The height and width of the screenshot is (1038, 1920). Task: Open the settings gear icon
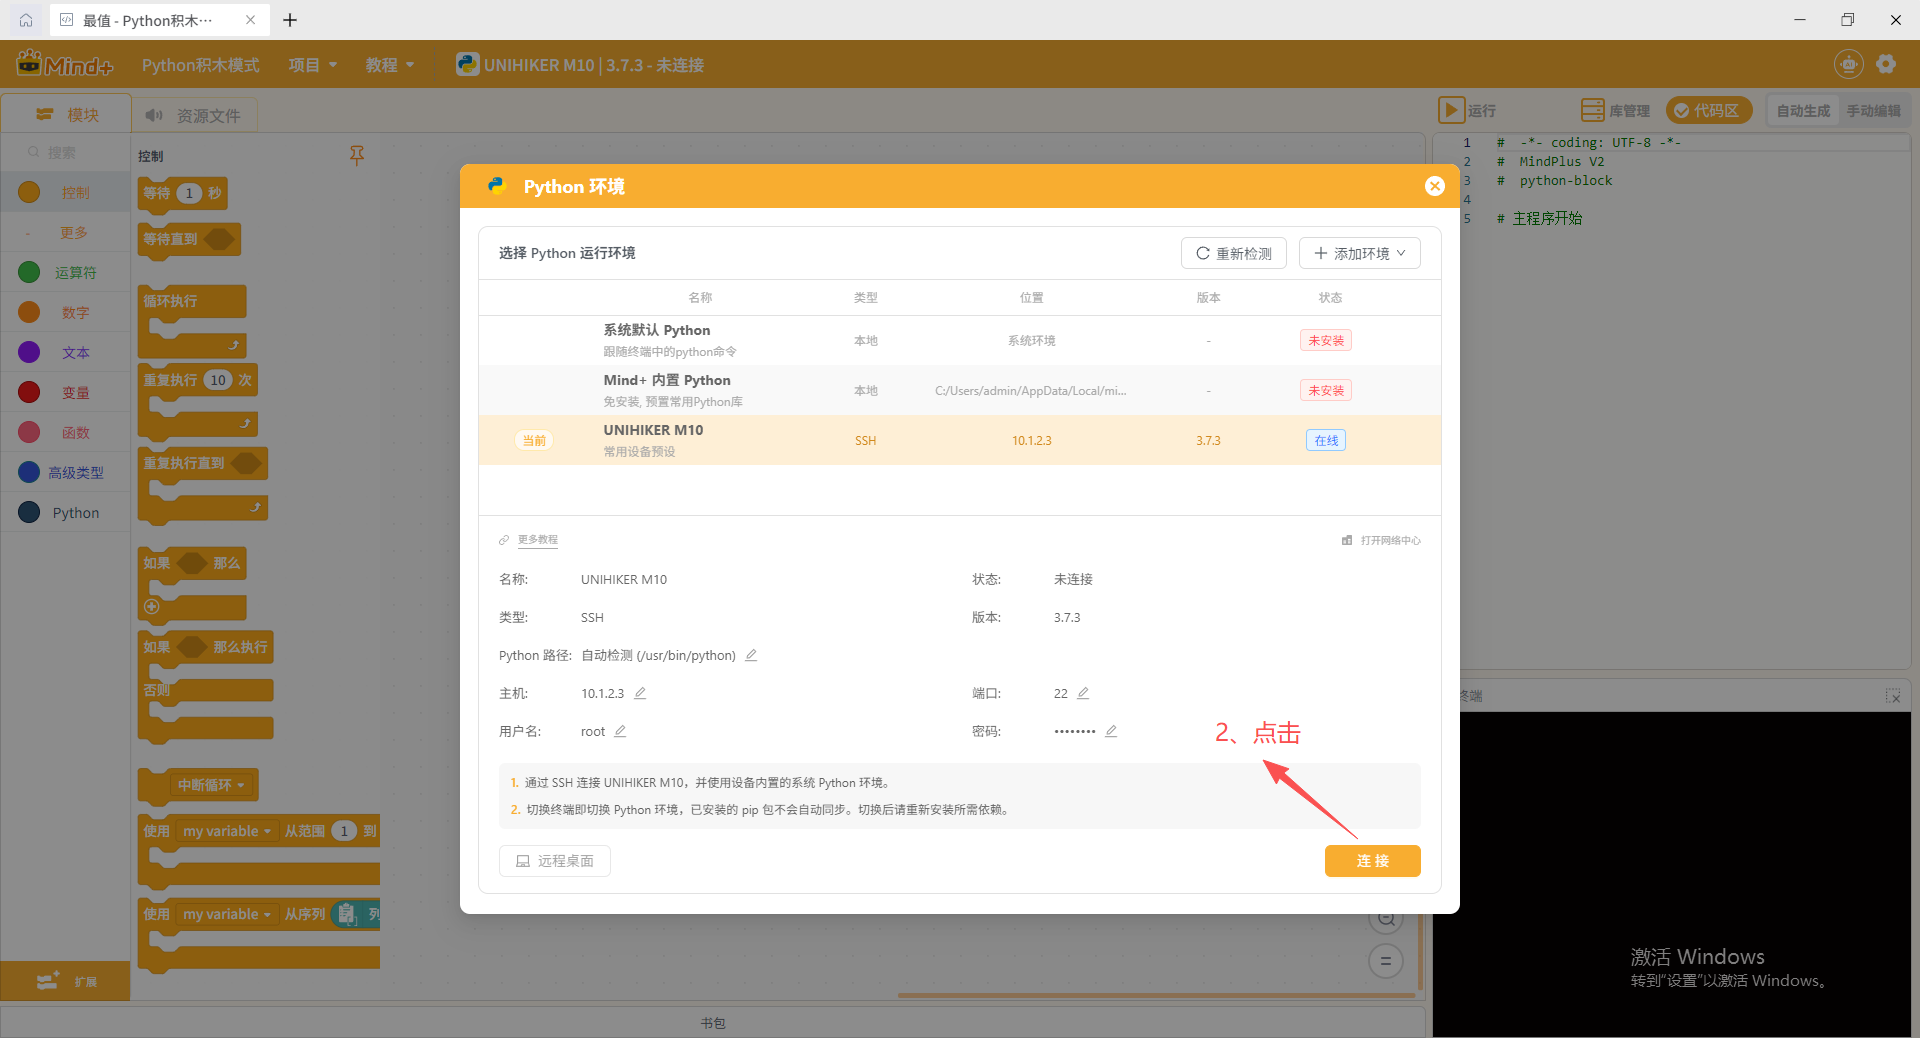(x=1886, y=64)
